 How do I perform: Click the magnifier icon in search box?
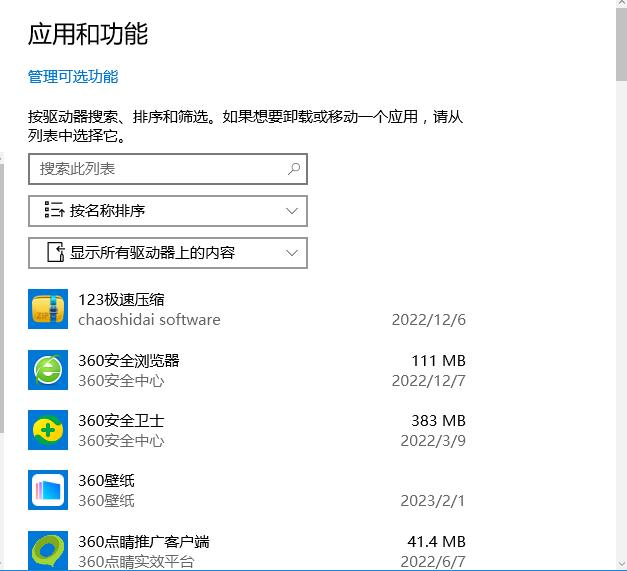click(x=294, y=169)
